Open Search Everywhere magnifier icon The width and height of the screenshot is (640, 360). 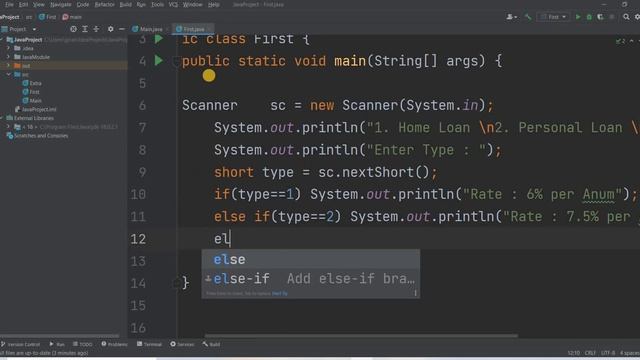[x=626, y=17]
